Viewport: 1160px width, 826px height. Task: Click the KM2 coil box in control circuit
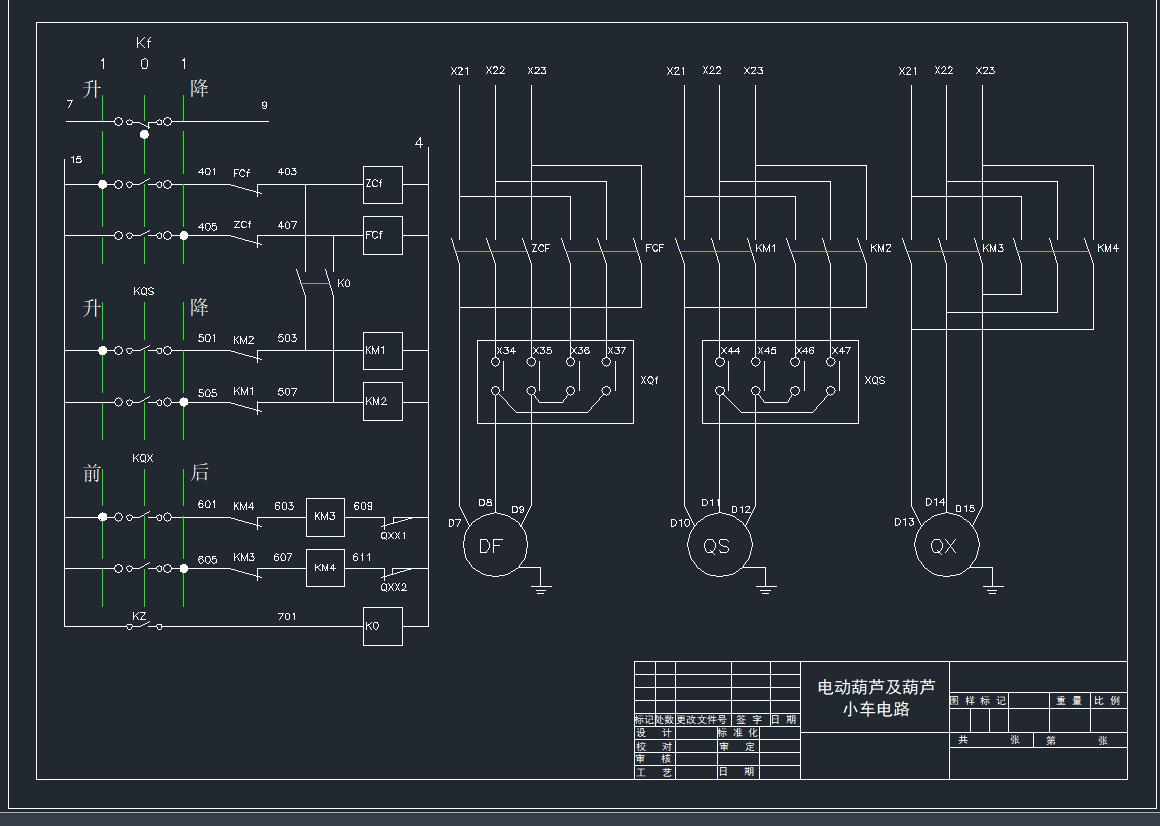point(382,401)
